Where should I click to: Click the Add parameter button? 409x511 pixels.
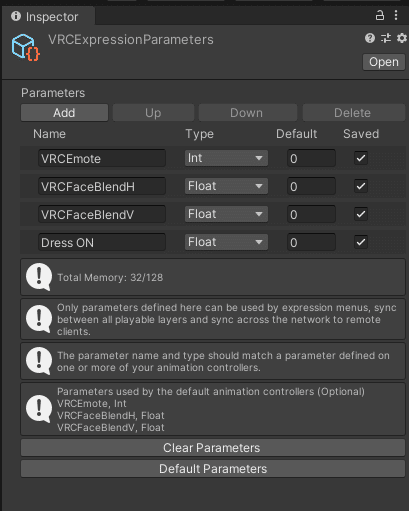click(x=64, y=113)
